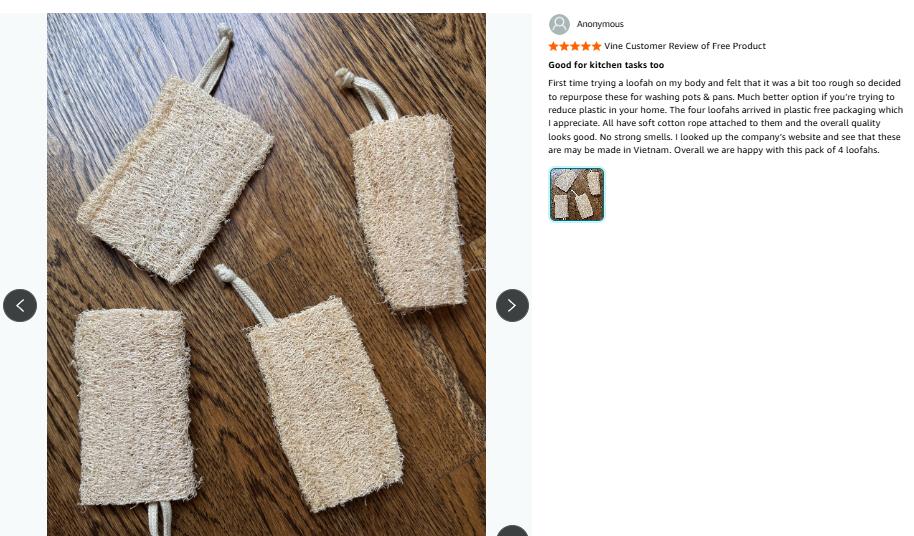
Task: Click the rope hanging below the bottom-left loofah
Action: (x=157, y=519)
